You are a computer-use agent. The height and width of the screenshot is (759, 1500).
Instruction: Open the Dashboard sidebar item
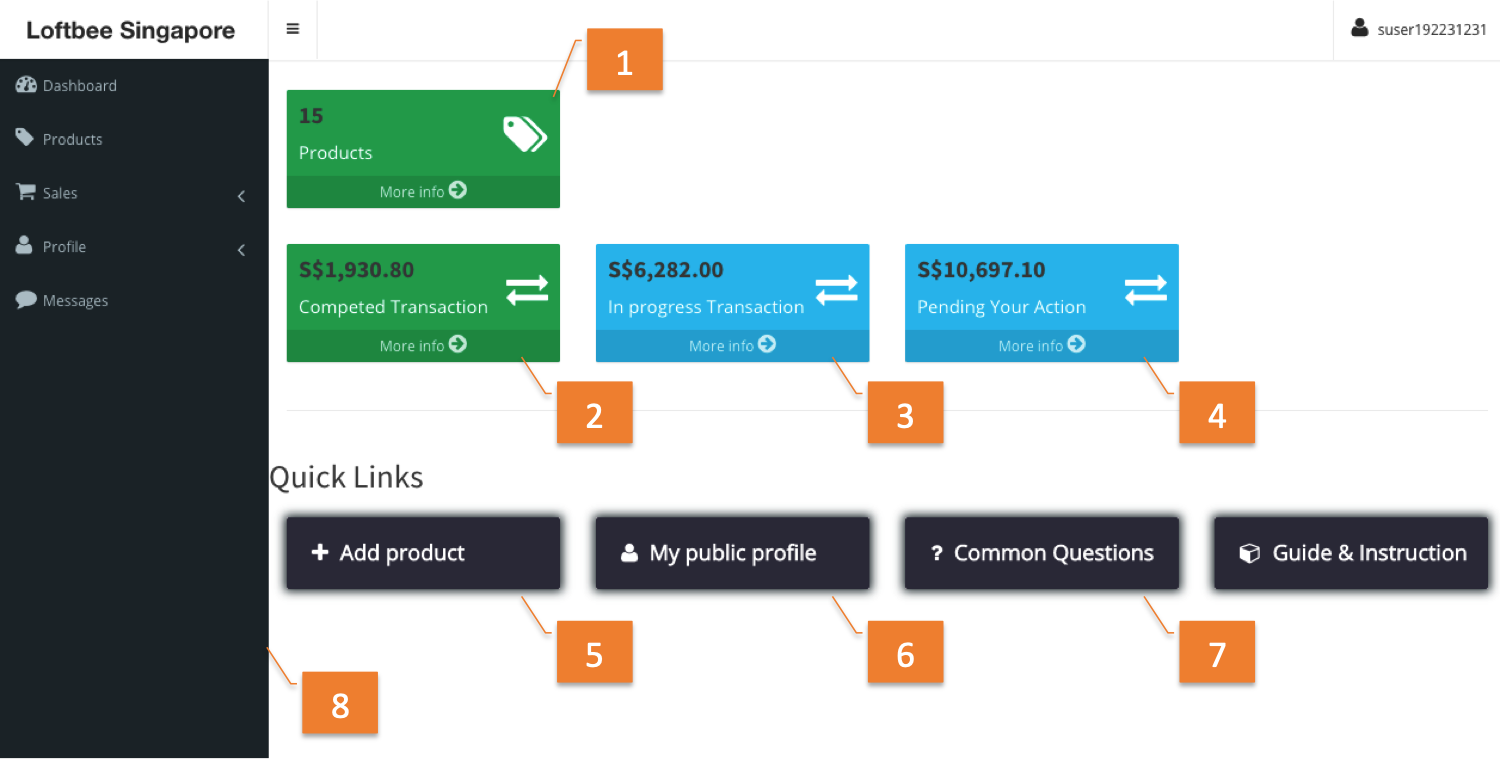pos(79,86)
